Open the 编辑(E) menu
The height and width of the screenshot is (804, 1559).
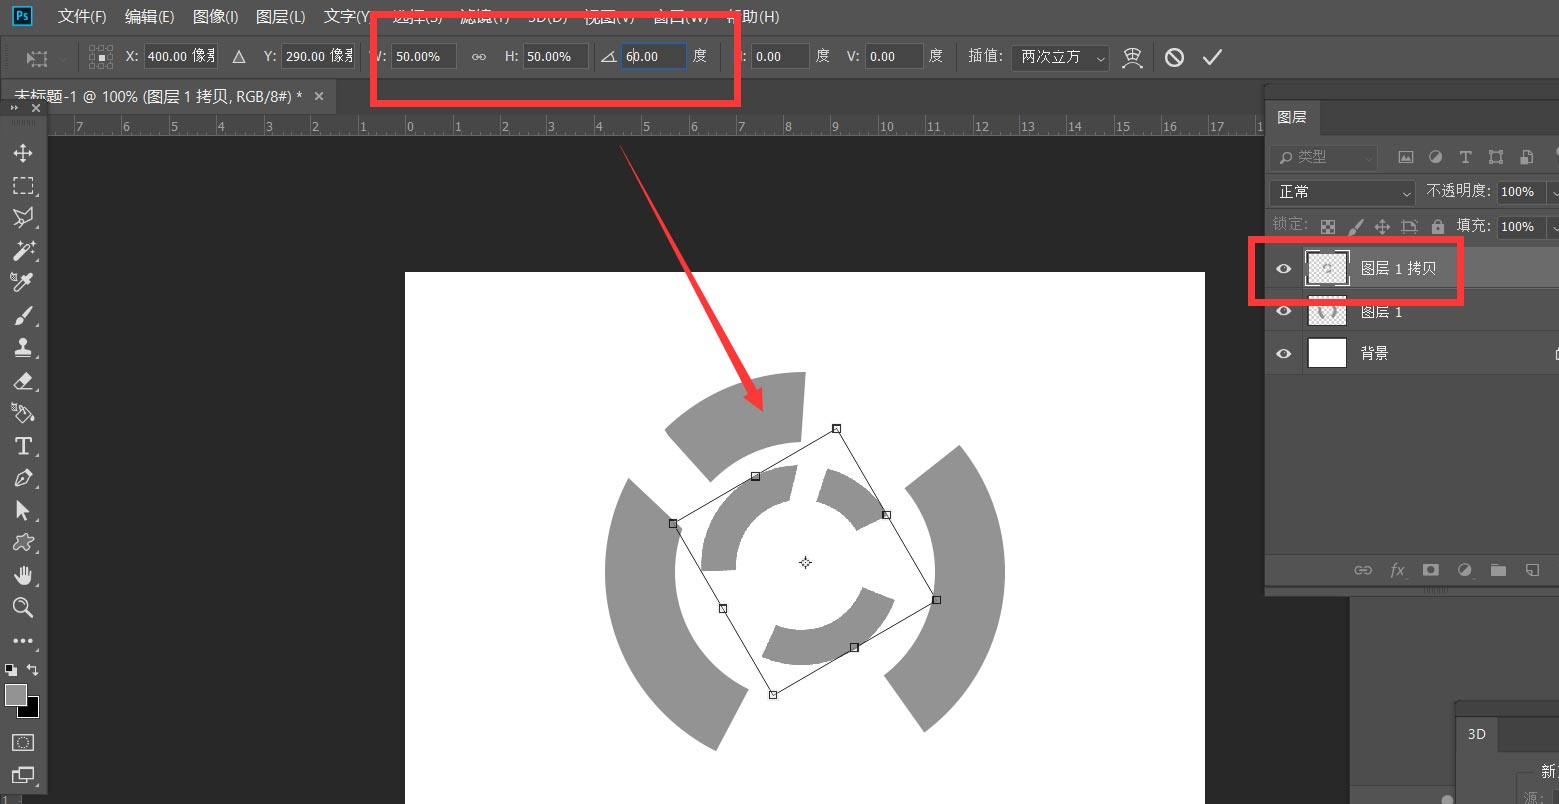(149, 17)
